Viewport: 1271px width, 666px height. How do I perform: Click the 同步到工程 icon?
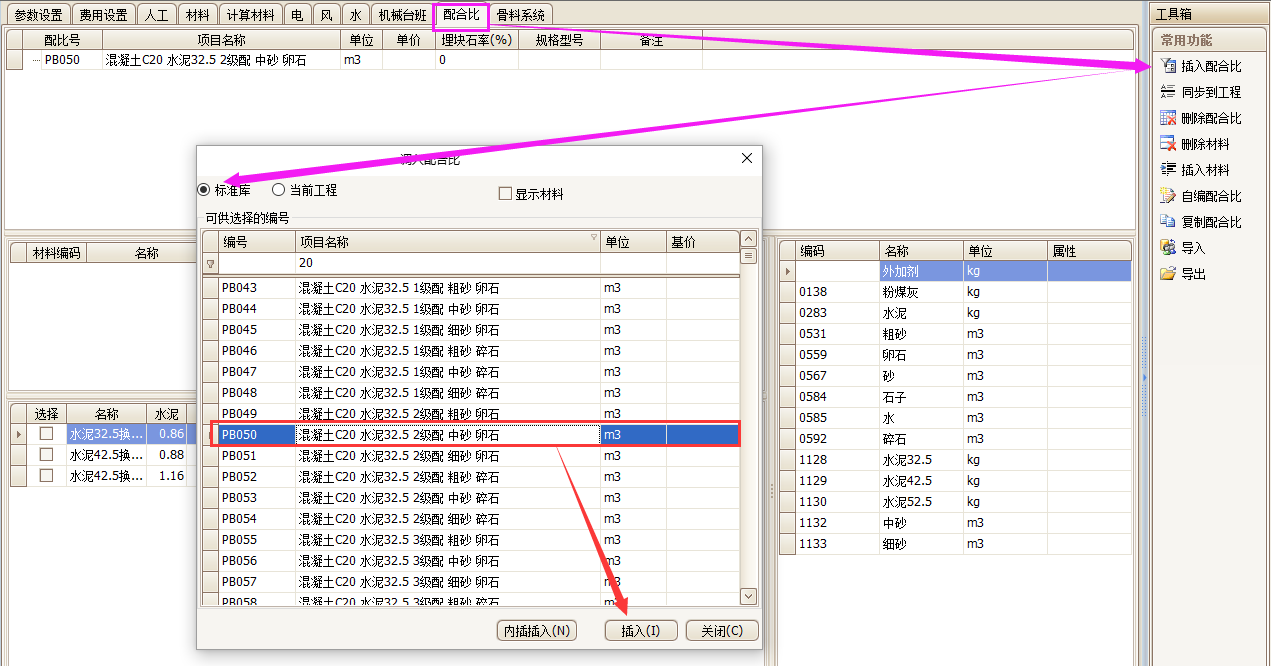coord(1167,92)
